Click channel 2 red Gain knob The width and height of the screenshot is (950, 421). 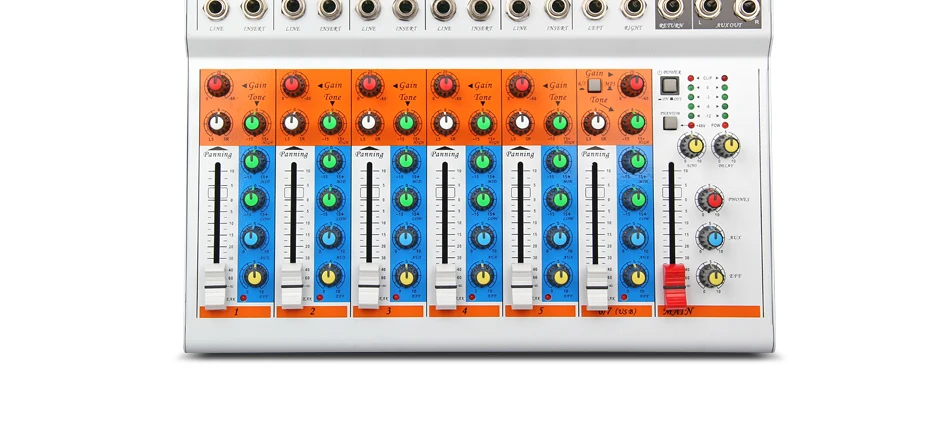coord(293,85)
